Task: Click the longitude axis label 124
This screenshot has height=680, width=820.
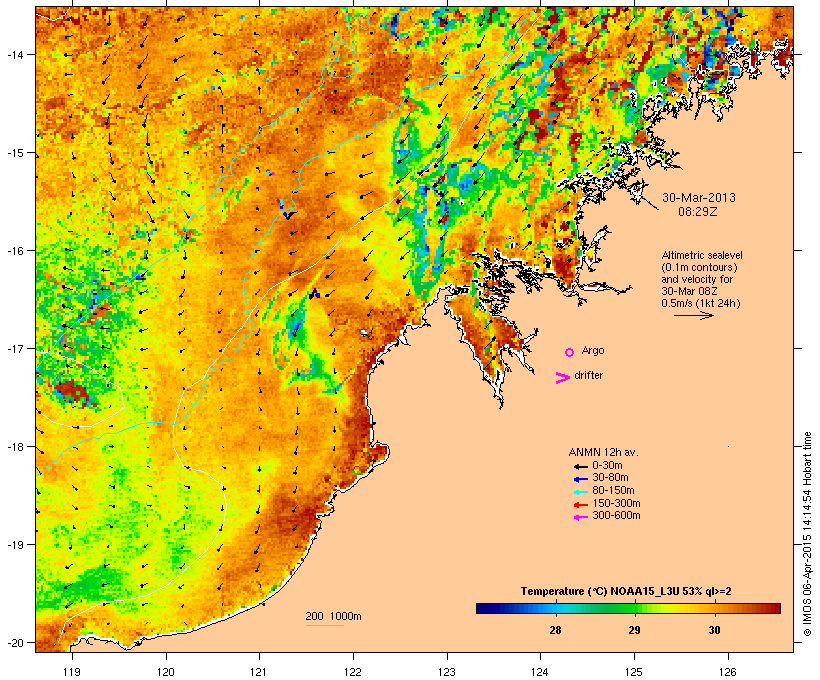Action: tap(540, 672)
